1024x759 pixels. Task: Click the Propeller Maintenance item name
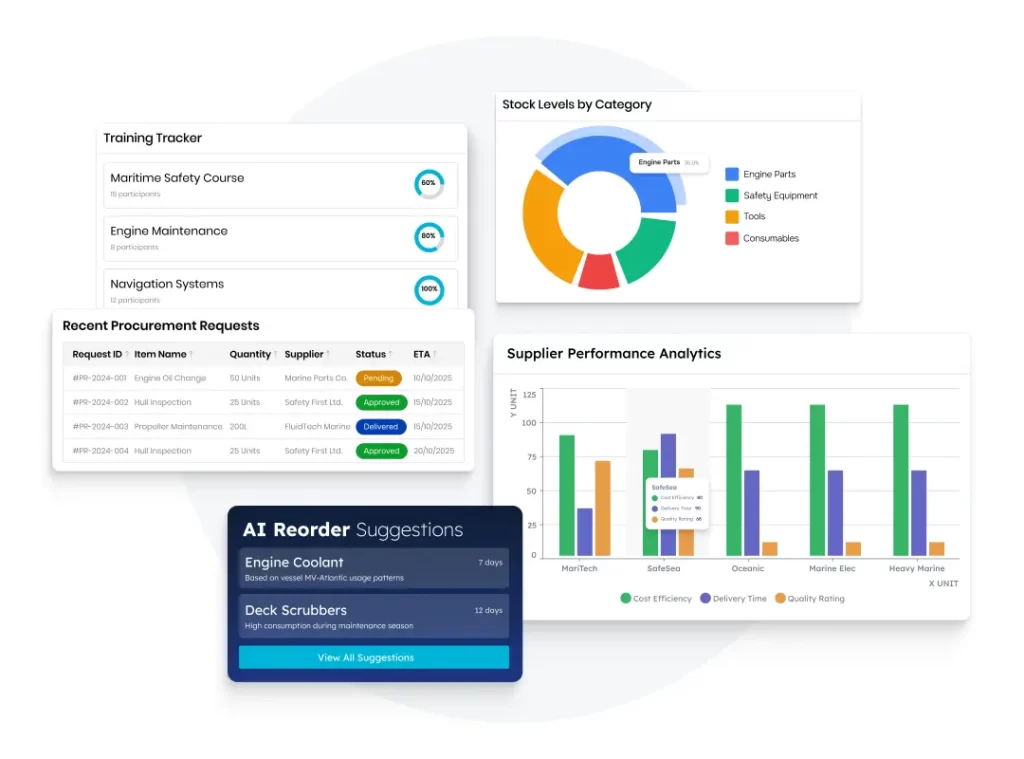click(x=178, y=427)
